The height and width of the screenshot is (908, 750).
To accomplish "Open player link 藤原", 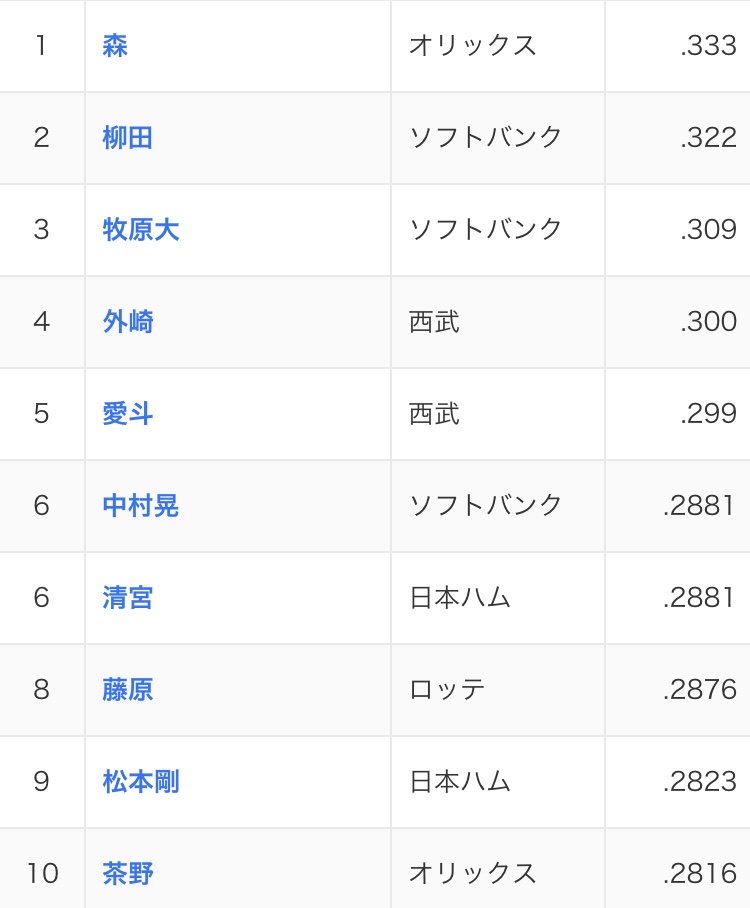I will pyautogui.click(x=127, y=690).
